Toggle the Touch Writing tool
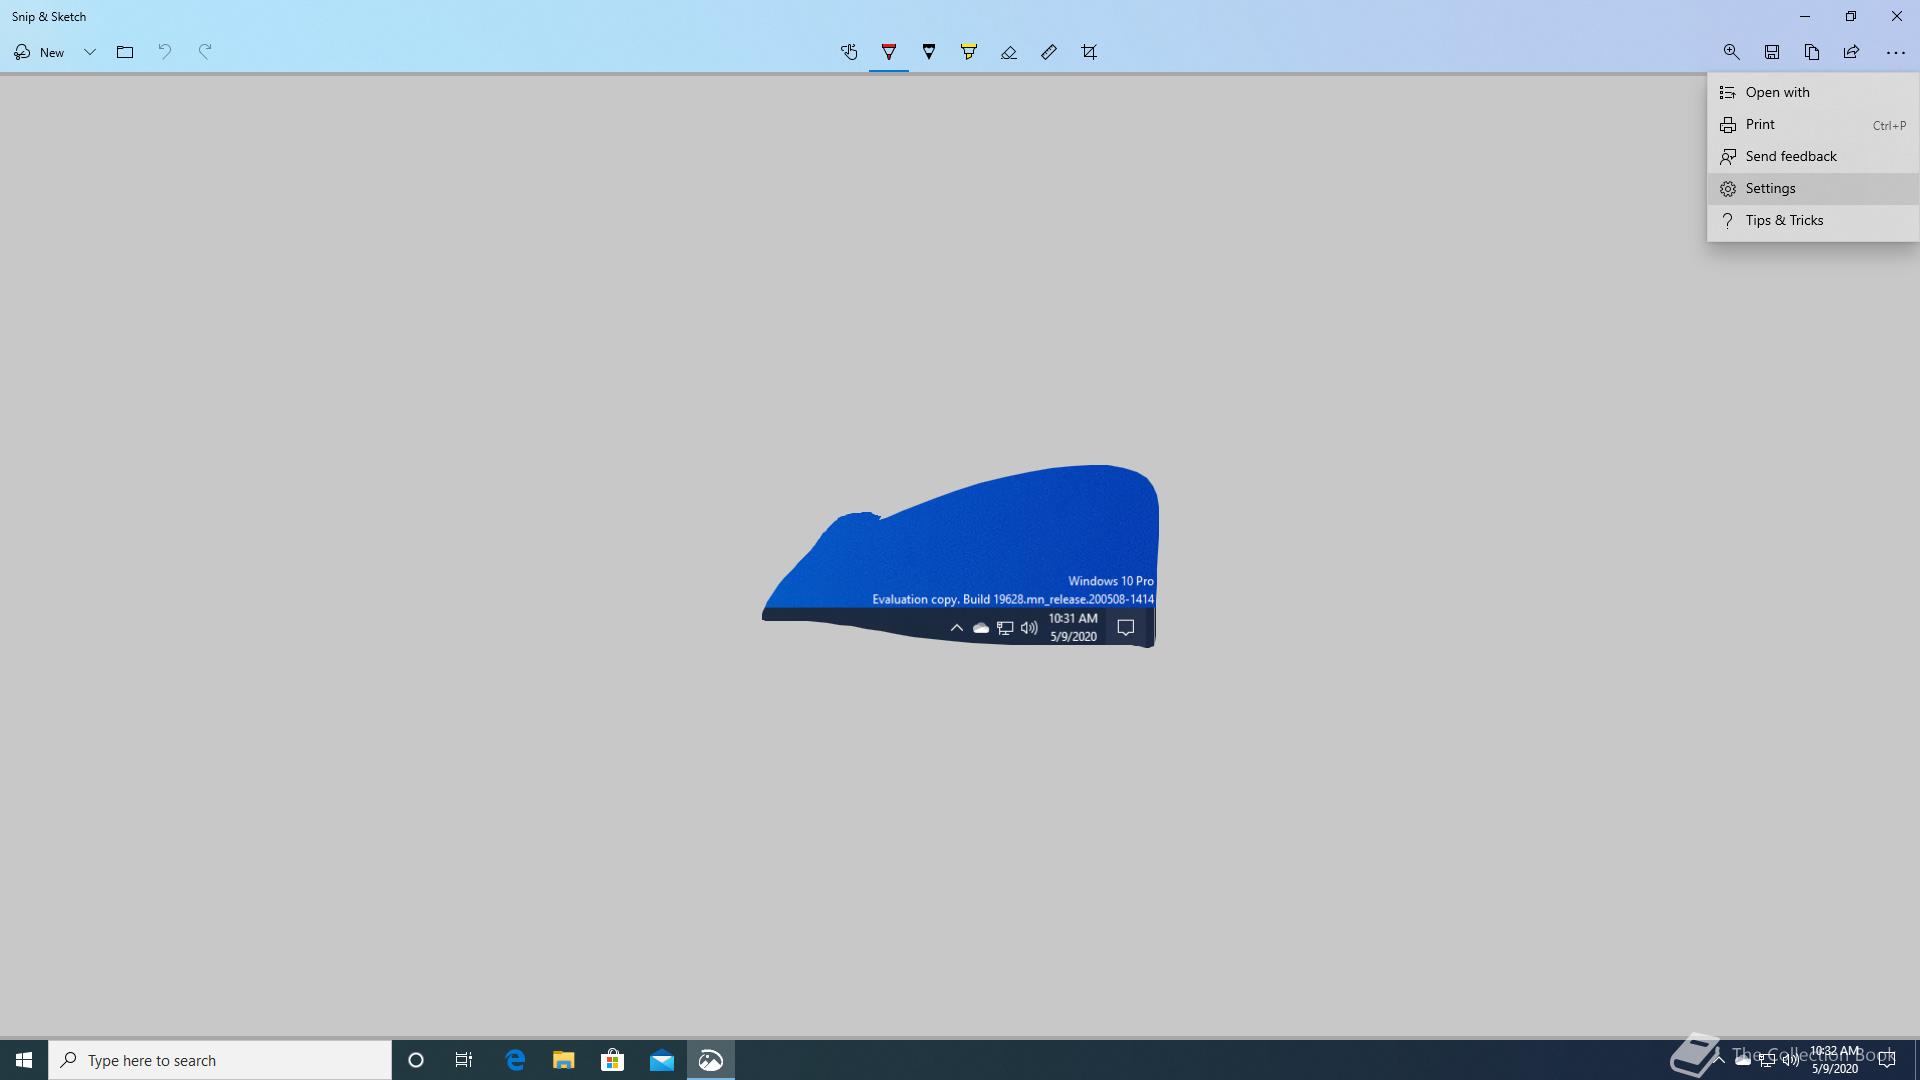Screen dimensions: 1920x1080 pos(849,52)
